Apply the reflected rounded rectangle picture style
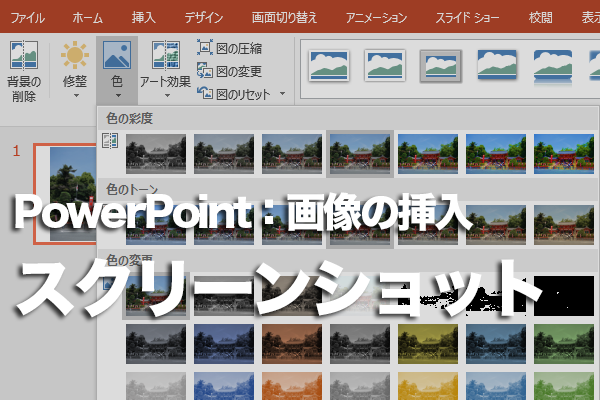The height and width of the screenshot is (400, 600). (553, 66)
